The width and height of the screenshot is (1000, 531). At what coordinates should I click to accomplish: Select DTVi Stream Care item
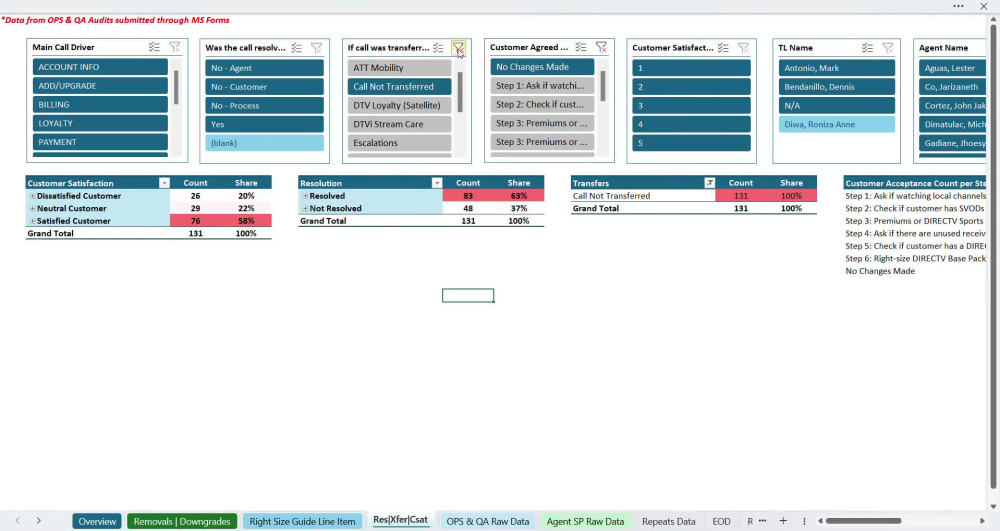[399, 124]
